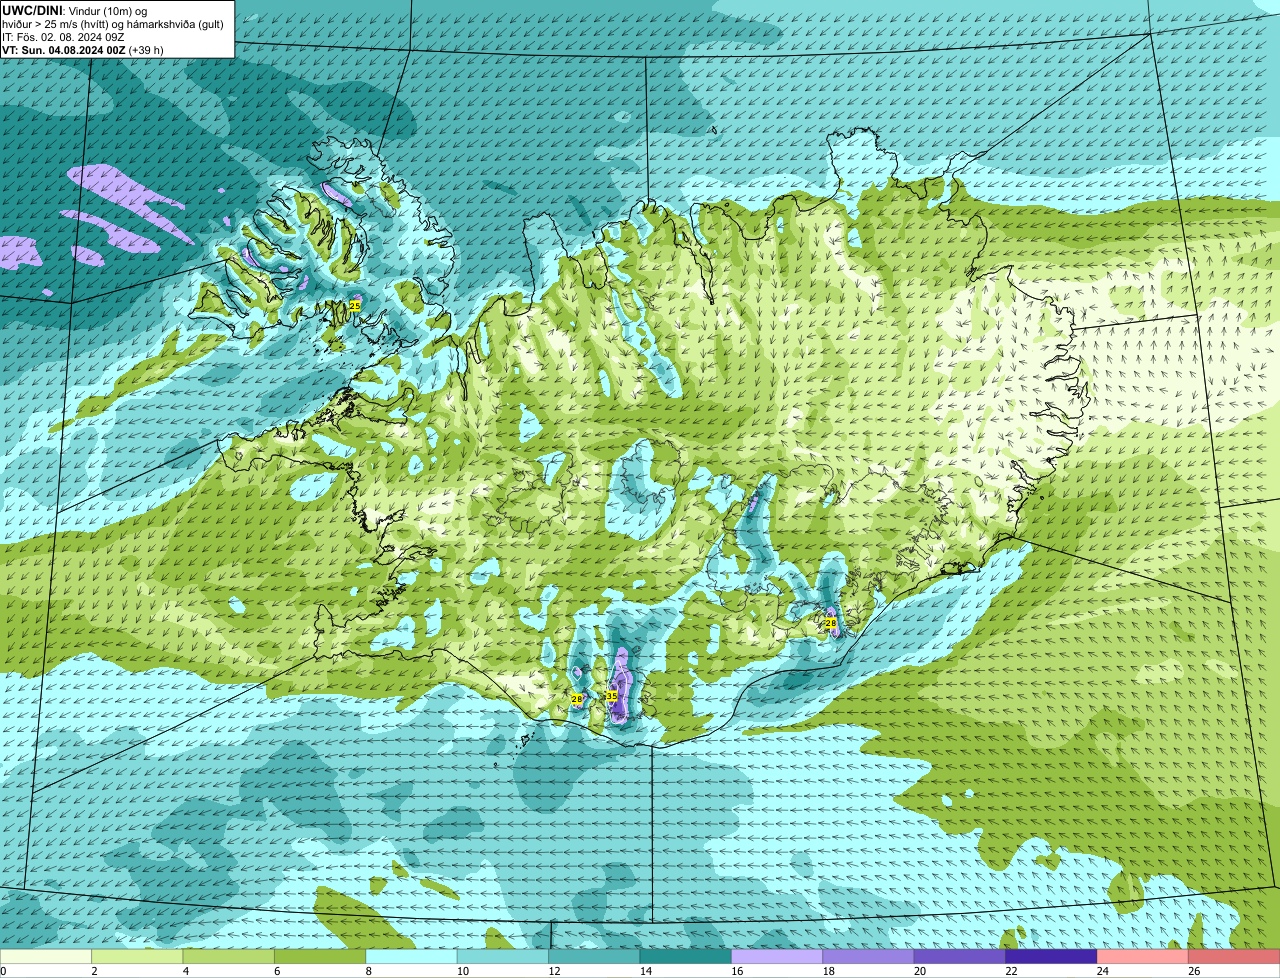The width and height of the screenshot is (1280, 978).
Task: Click the yellow 28 gust label beside the 35
Action: click(x=577, y=699)
